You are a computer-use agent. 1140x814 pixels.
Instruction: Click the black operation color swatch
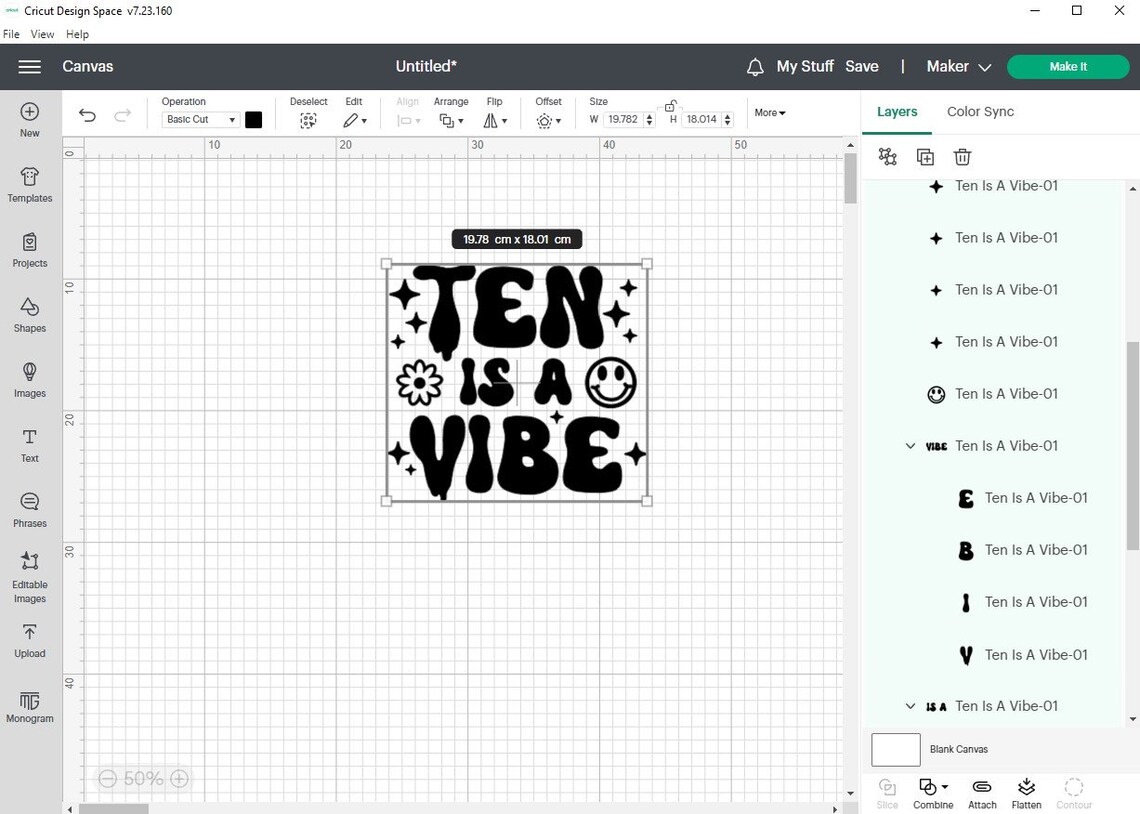[x=253, y=119]
